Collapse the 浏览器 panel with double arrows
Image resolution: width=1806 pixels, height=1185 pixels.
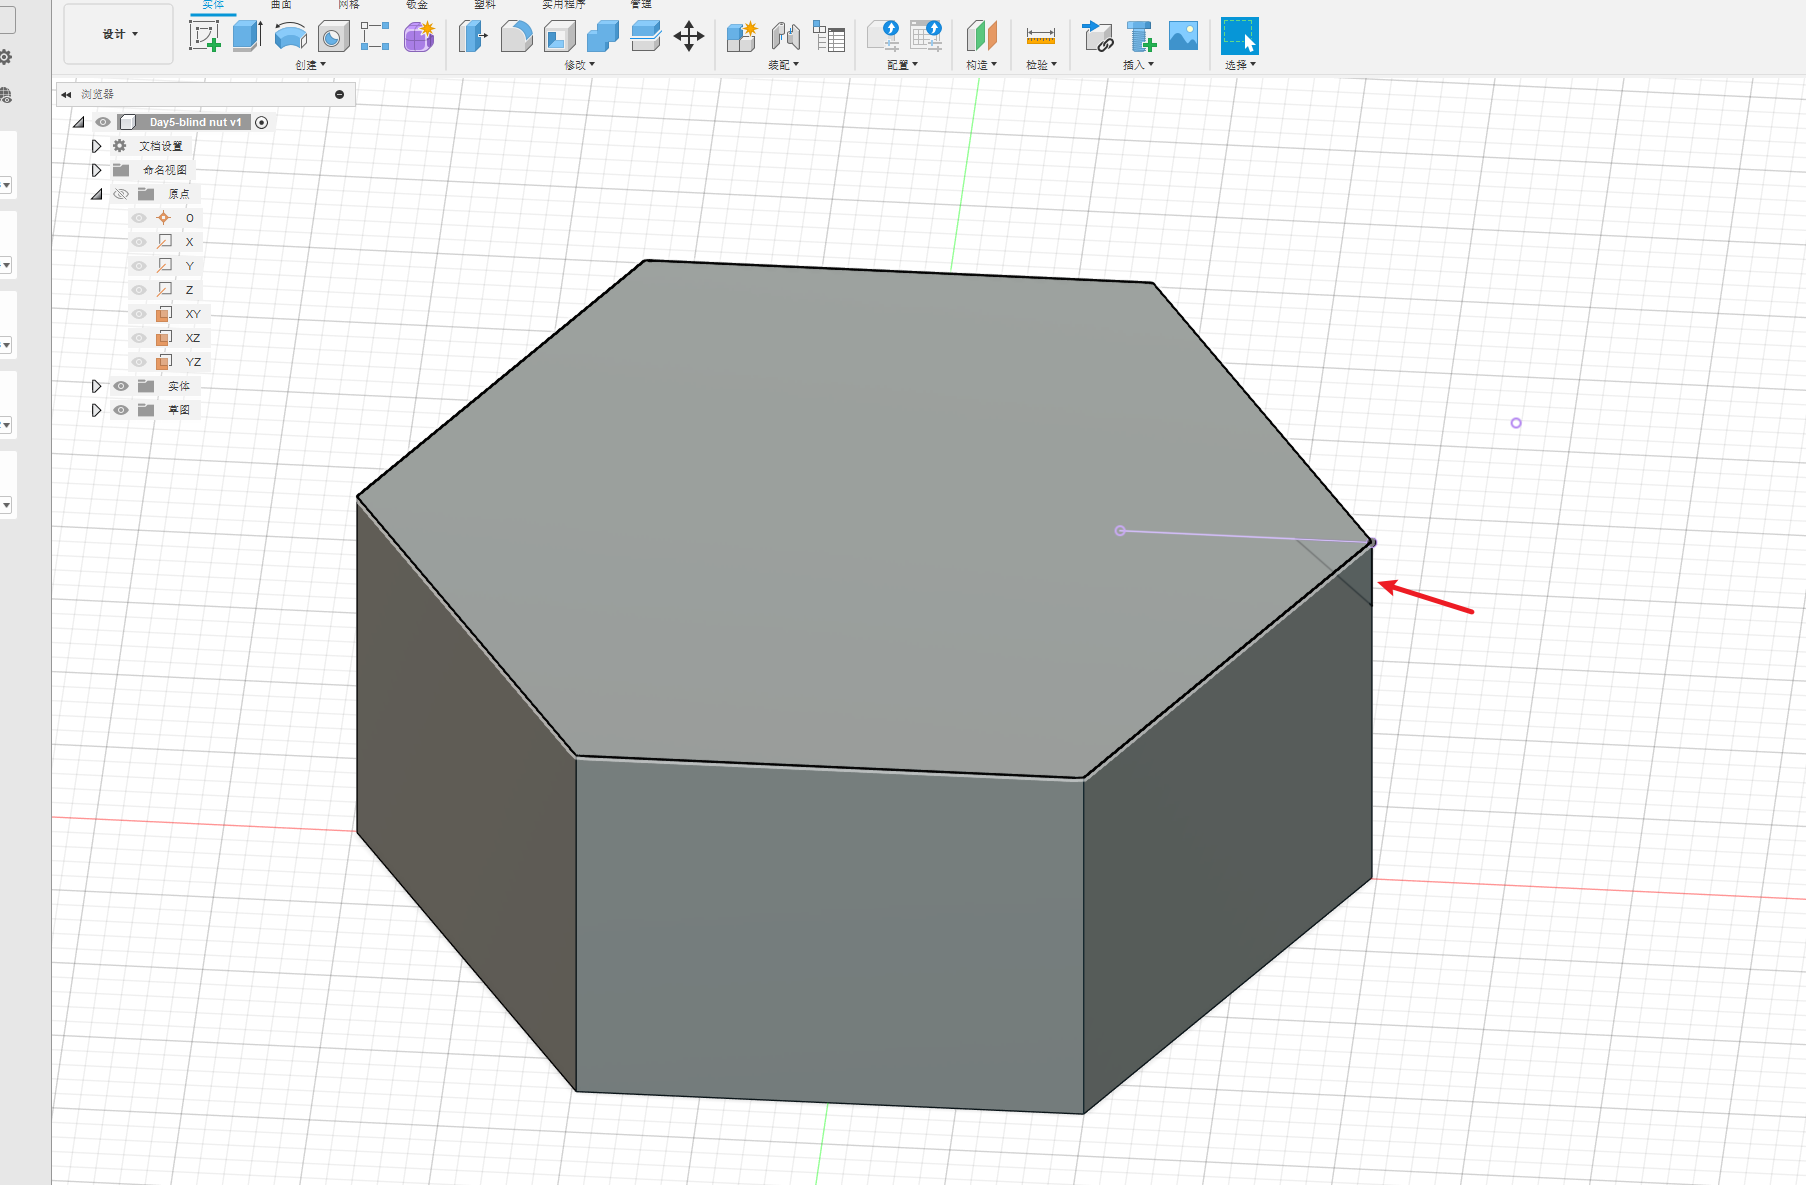66,94
